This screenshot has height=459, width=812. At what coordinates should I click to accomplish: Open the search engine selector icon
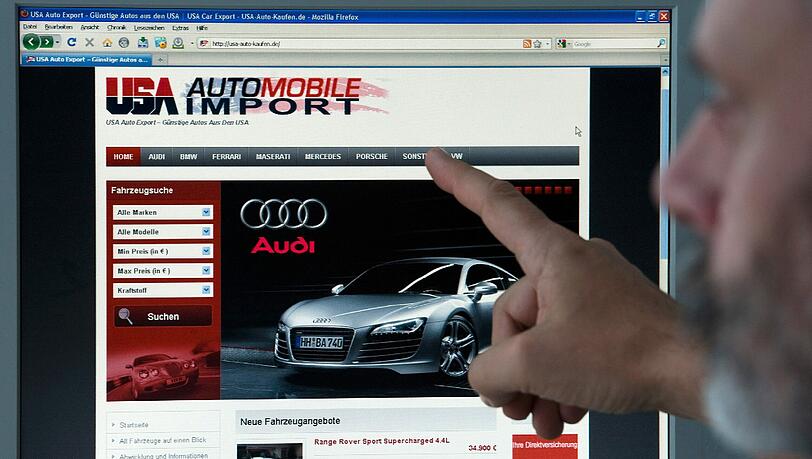point(562,44)
